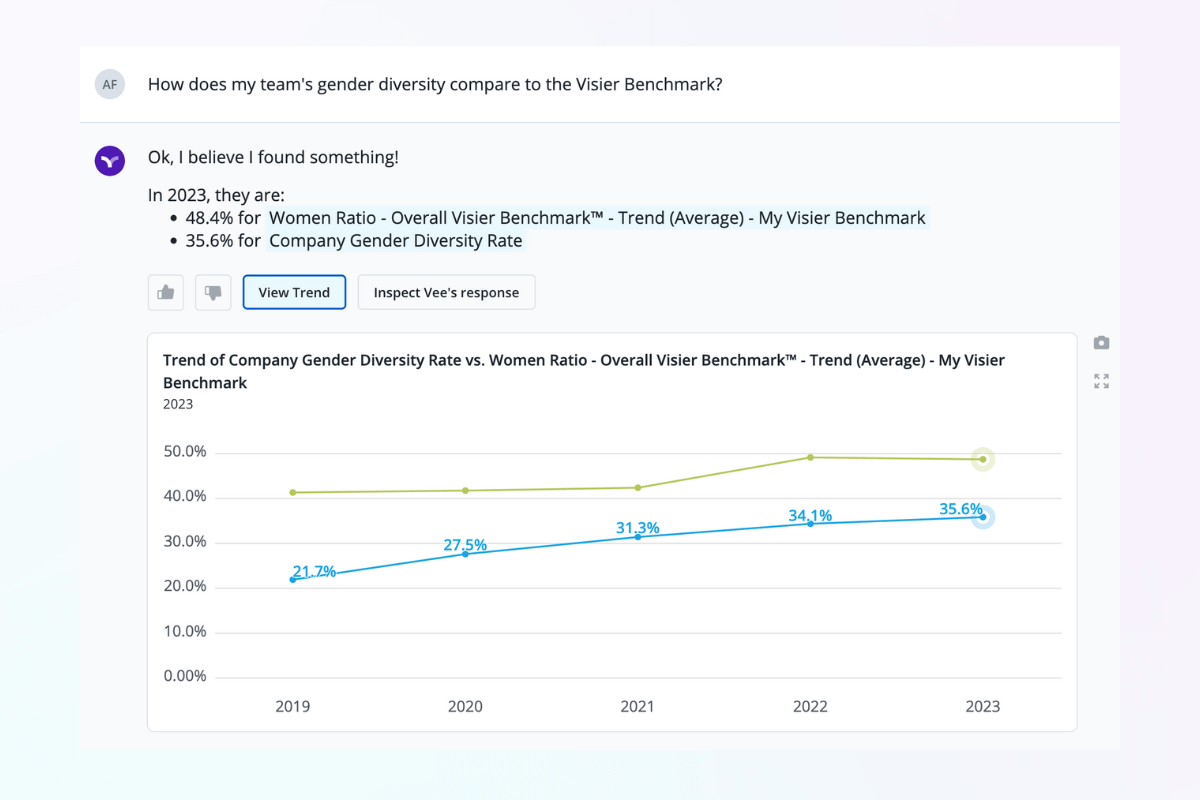The width and height of the screenshot is (1200, 800).
Task: Select the 2021 point on green benchmark line
Action: (x=638, y=487)
